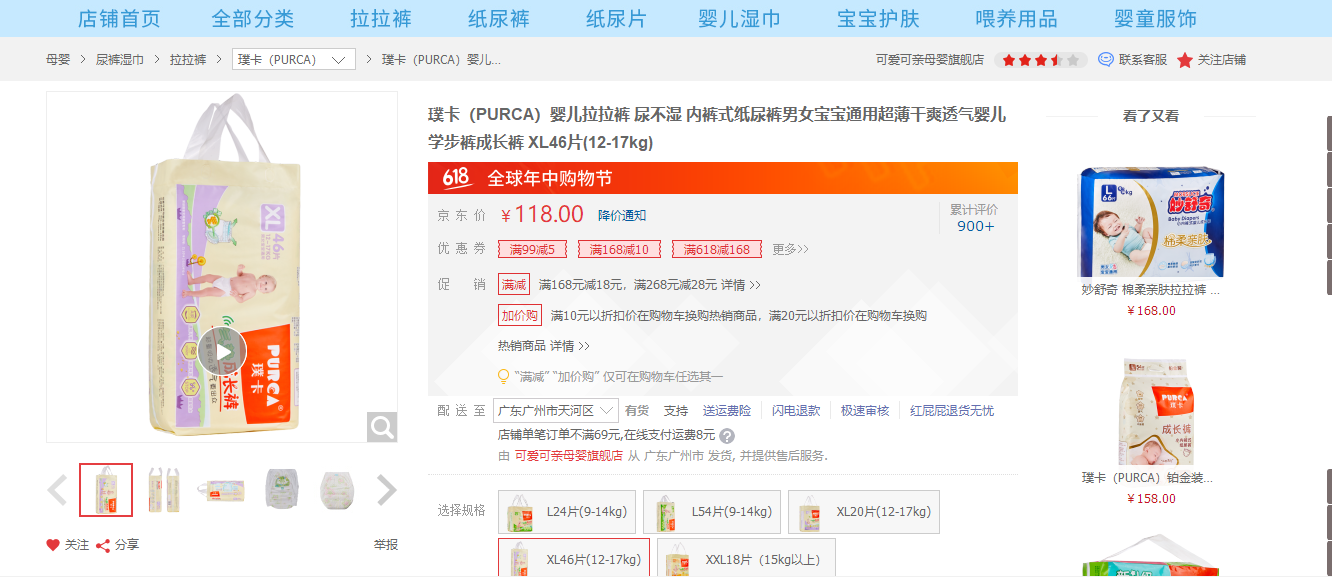Open the 全部分类 tab

[253, 18]
